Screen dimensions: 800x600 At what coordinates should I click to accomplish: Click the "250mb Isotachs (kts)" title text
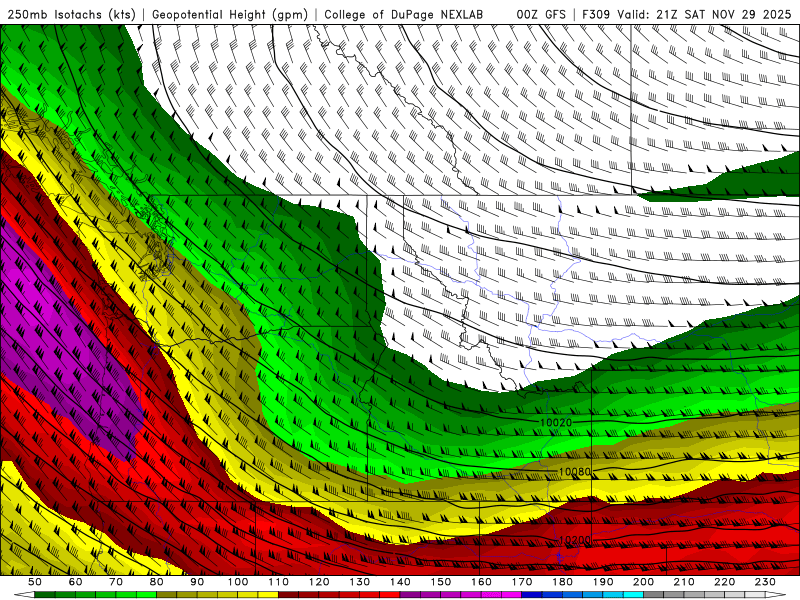coord(71,15)
